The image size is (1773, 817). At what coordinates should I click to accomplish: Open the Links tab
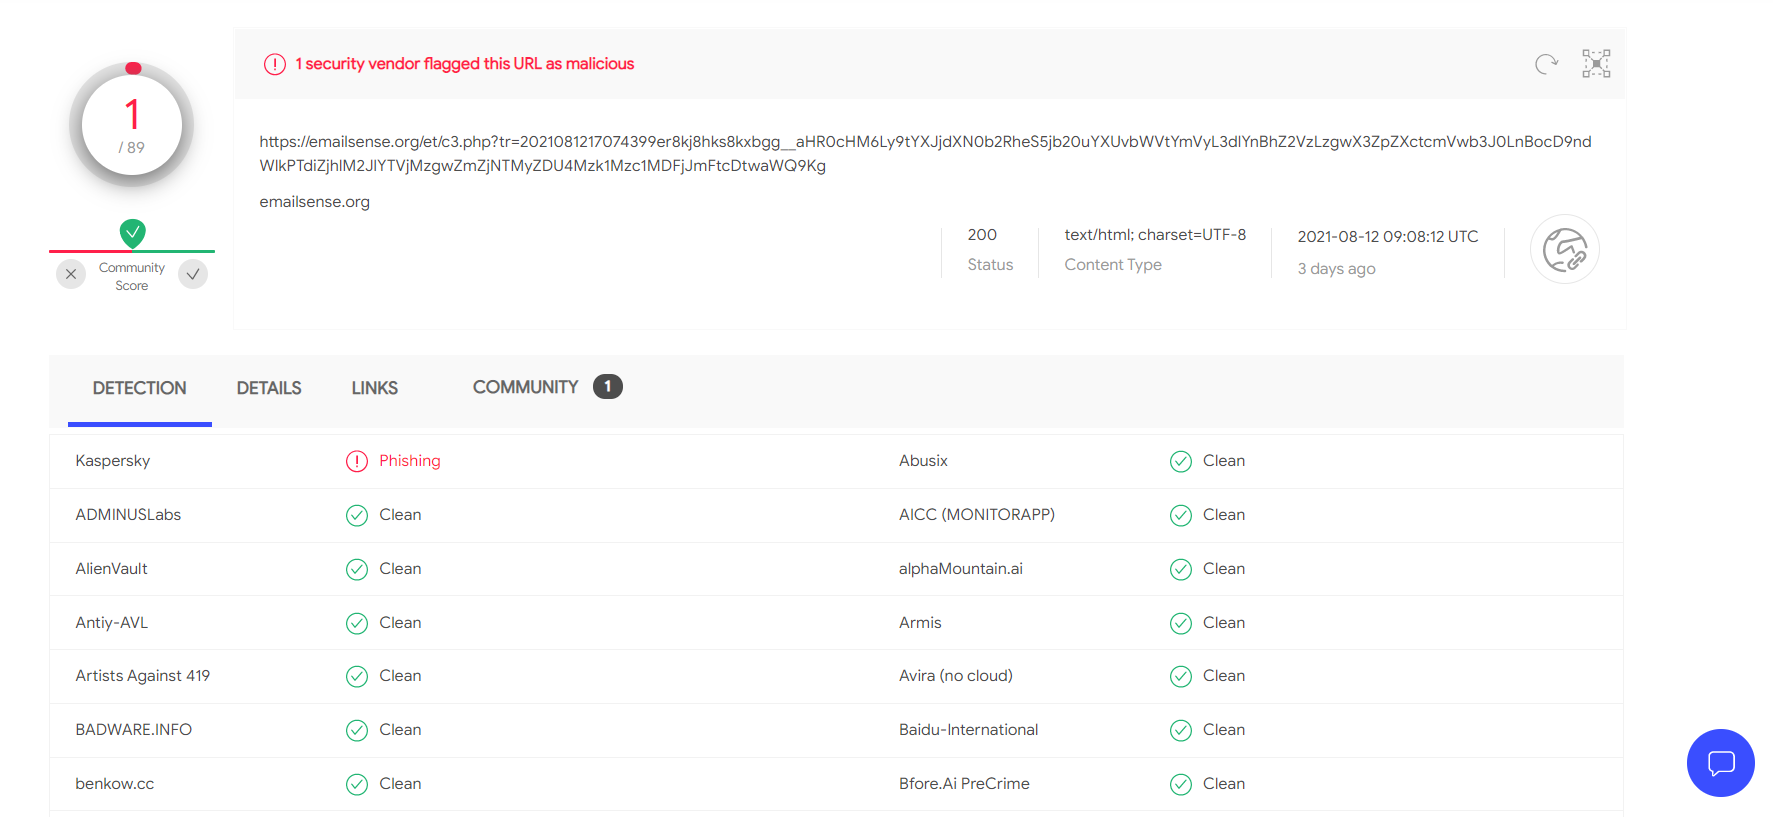[x=375, y=388]
